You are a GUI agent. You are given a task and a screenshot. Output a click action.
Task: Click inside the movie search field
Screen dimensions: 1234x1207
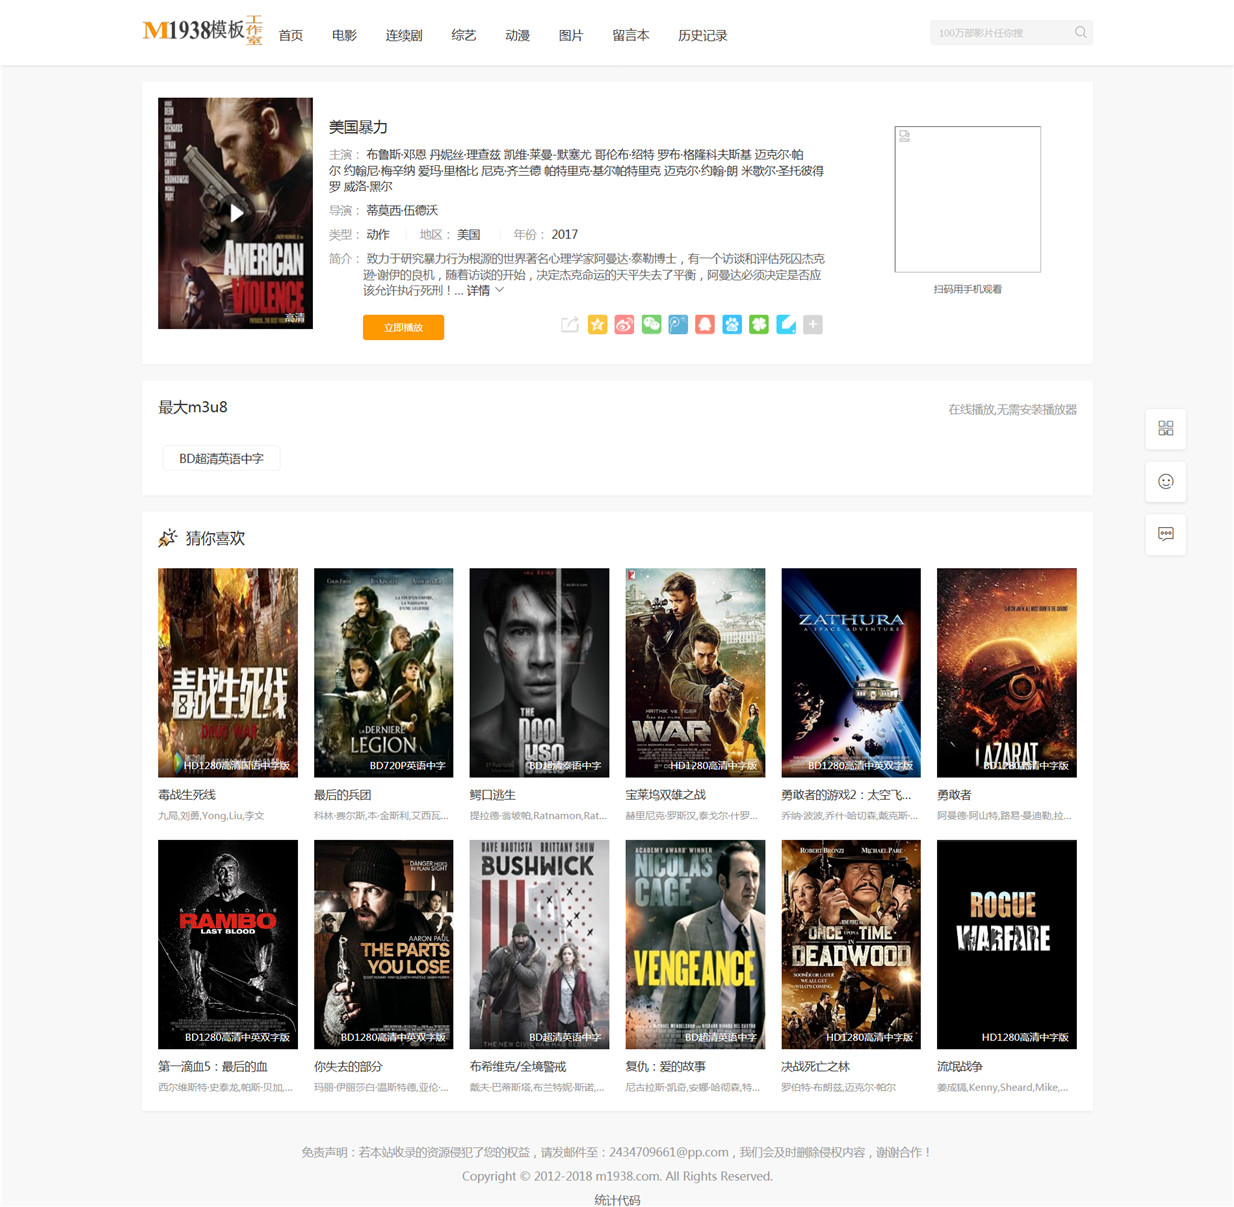1000,33
